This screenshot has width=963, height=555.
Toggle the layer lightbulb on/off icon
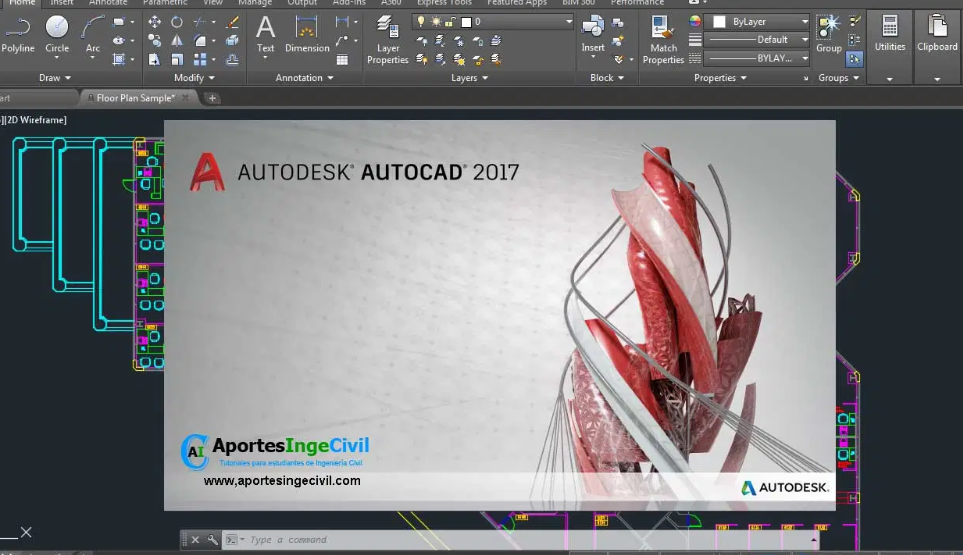click(x=421, y=21)
